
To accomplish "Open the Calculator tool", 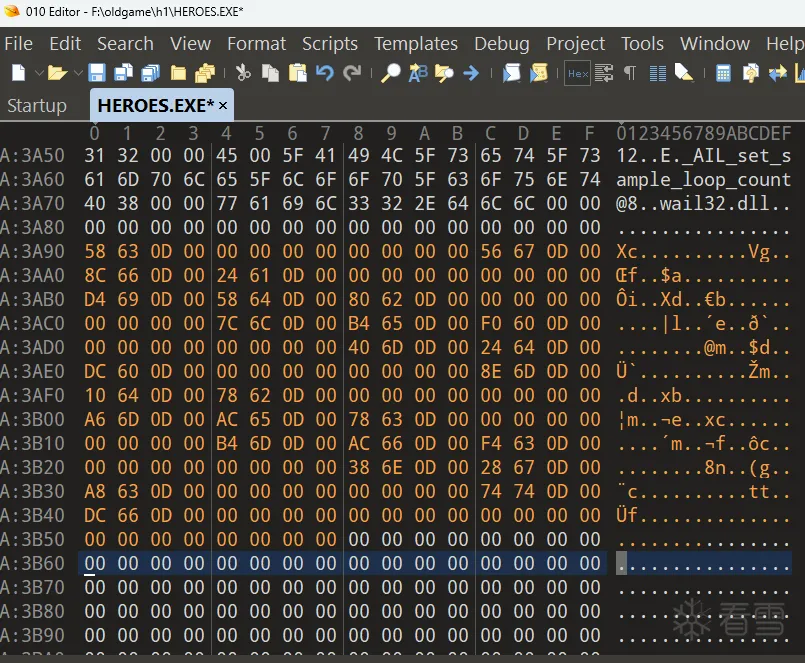I will [x=723, y=73].
